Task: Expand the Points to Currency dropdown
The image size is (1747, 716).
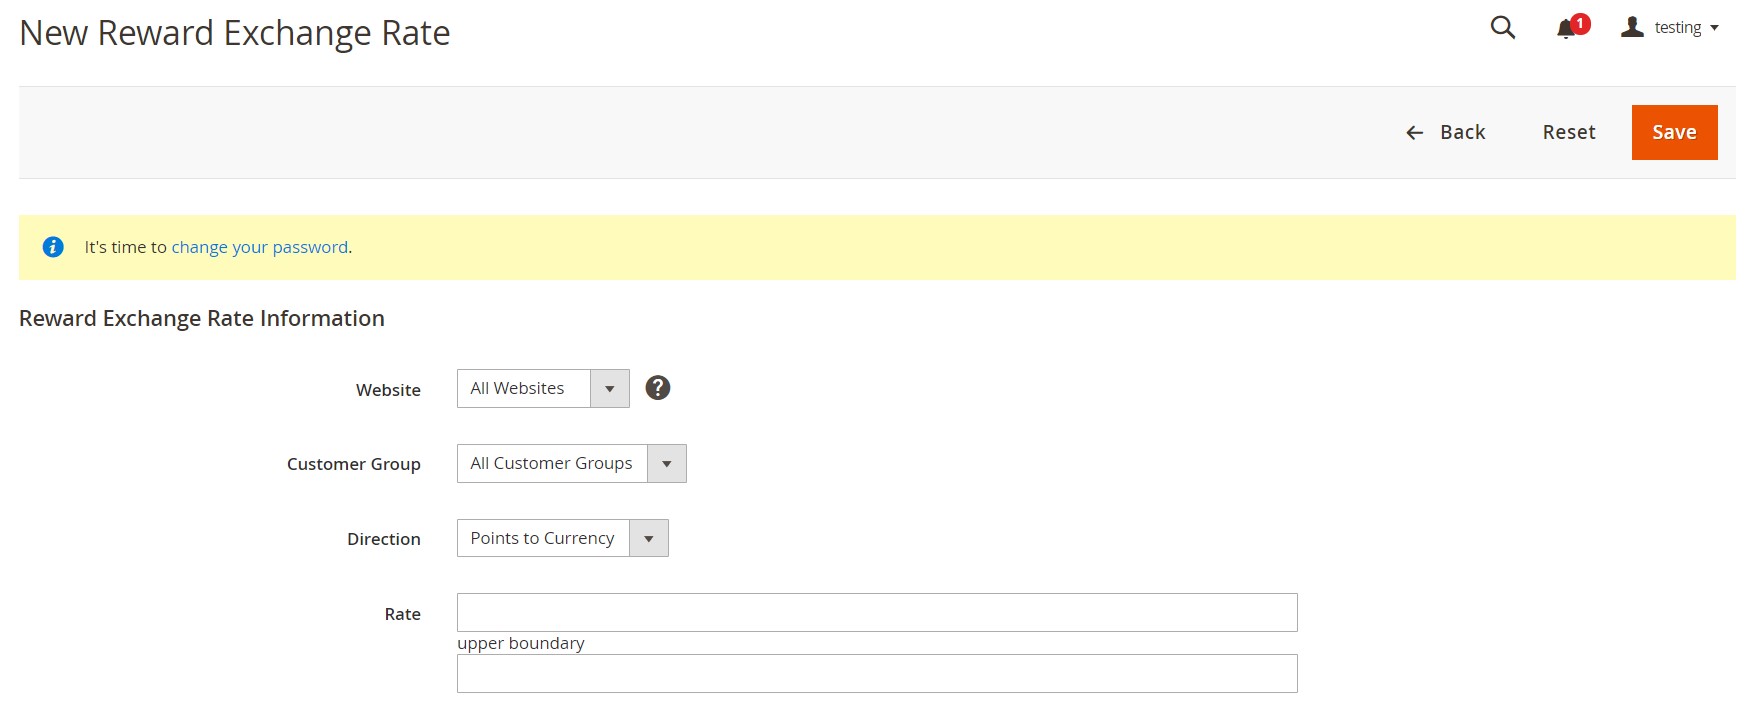Action: pyautogui.click(x=562, y=539)
